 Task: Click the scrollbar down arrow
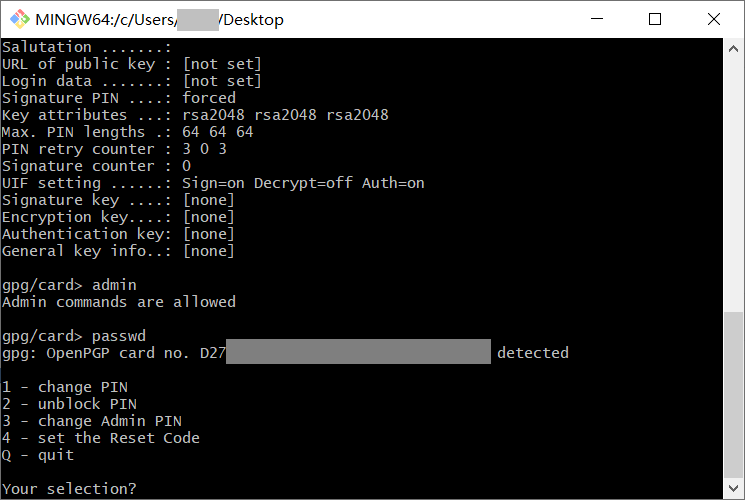(733, 488)
